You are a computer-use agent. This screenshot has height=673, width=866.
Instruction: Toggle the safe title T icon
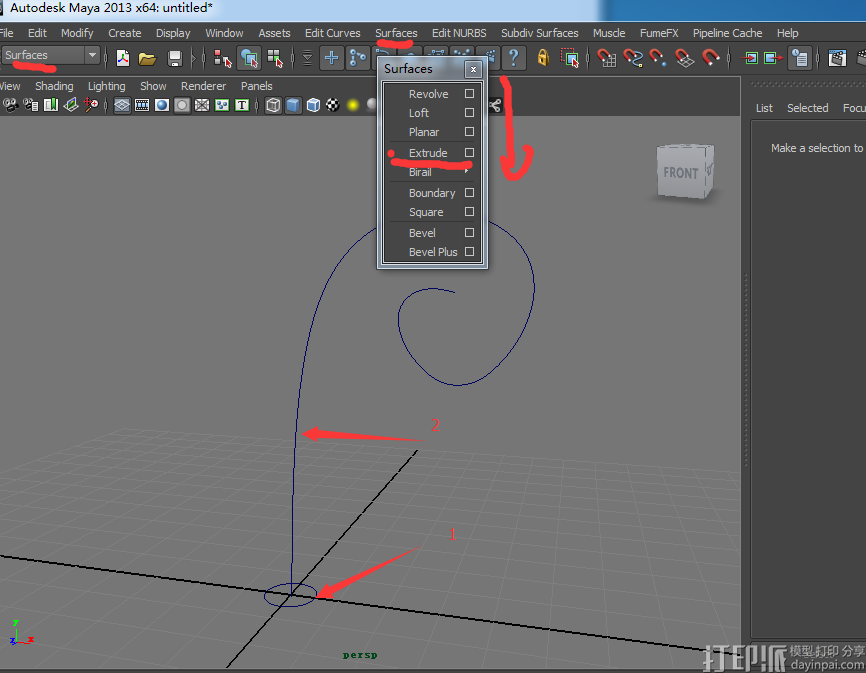tap(242, 105)
